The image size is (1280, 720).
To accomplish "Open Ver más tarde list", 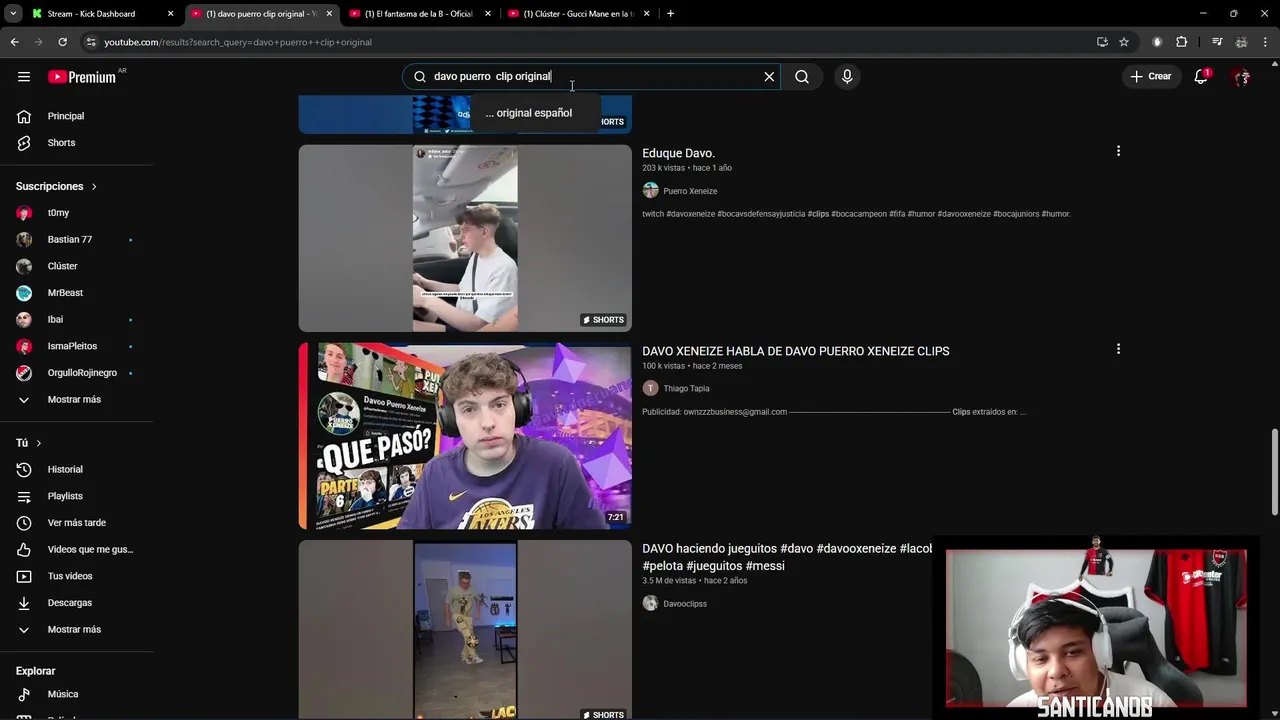I will [x=76, y=523].
